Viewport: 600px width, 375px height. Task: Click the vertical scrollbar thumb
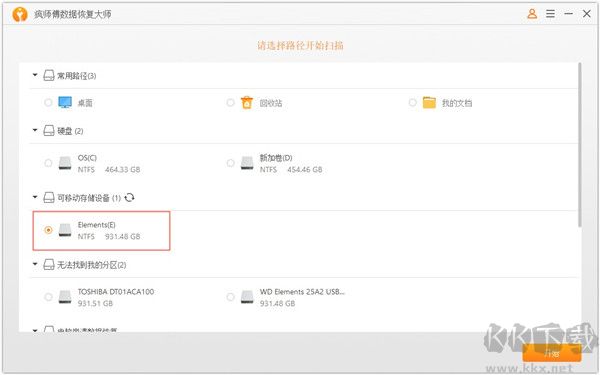pos(580,145)
